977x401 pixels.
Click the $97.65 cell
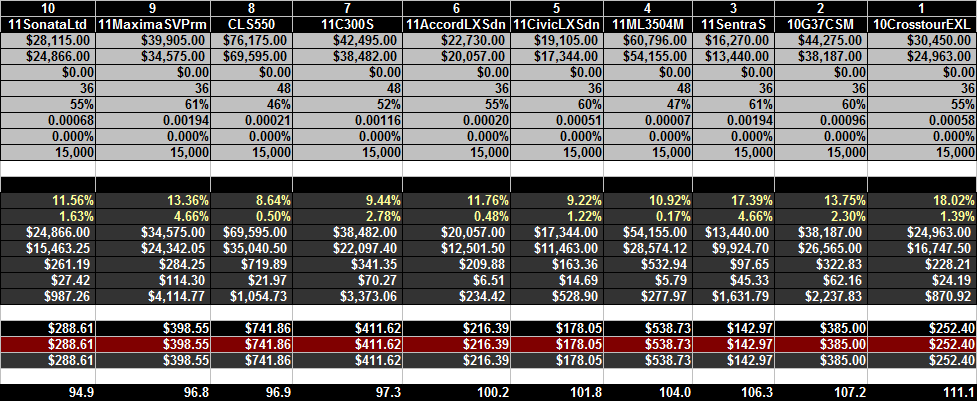click(733, 264)
